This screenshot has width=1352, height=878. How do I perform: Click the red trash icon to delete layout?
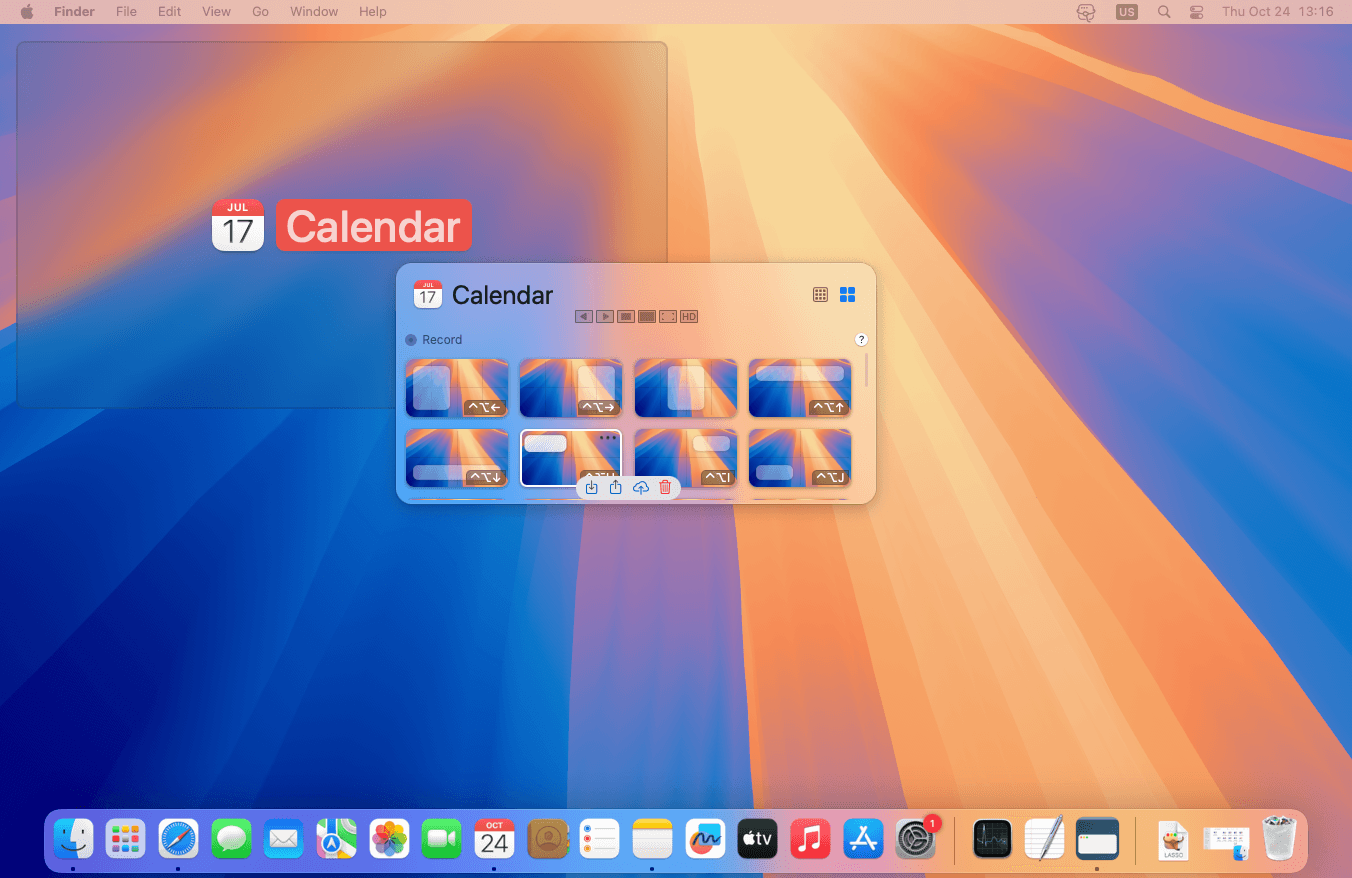pyautogui.click(x=665, y=487)
